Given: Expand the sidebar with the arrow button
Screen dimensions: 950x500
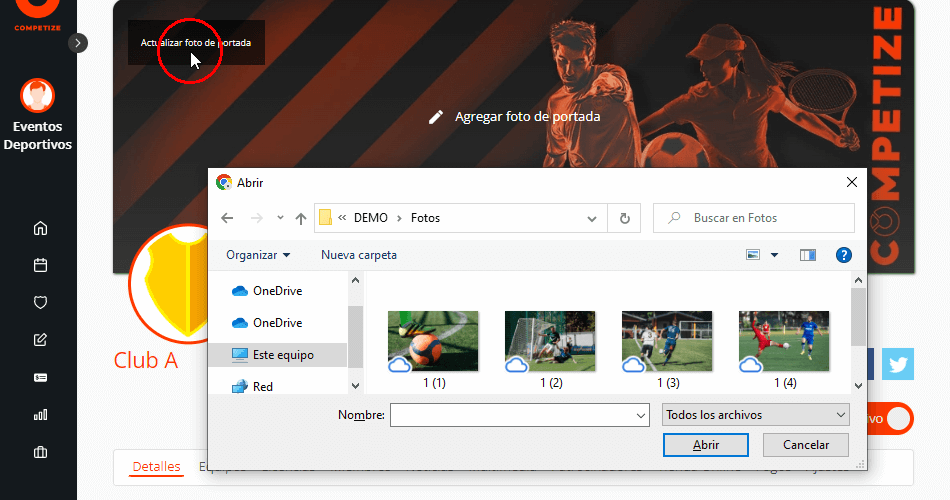Looking at the screenshot, I should point(79,42).
